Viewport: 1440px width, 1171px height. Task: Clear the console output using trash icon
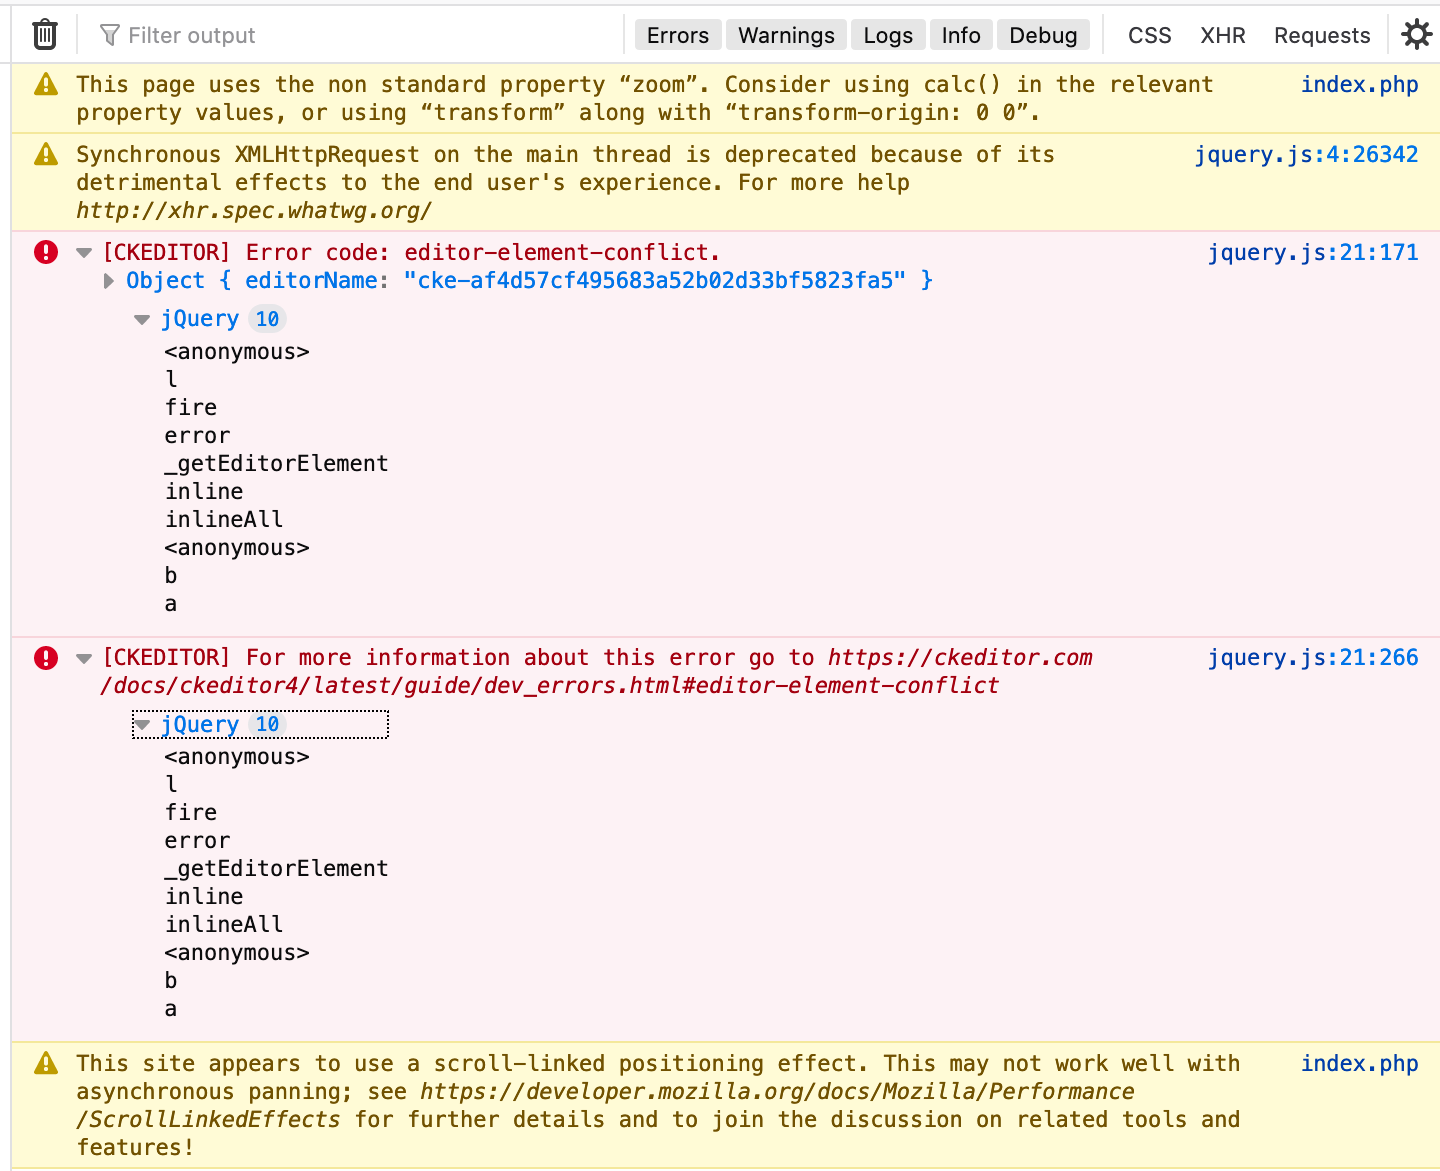coord(44,33)
